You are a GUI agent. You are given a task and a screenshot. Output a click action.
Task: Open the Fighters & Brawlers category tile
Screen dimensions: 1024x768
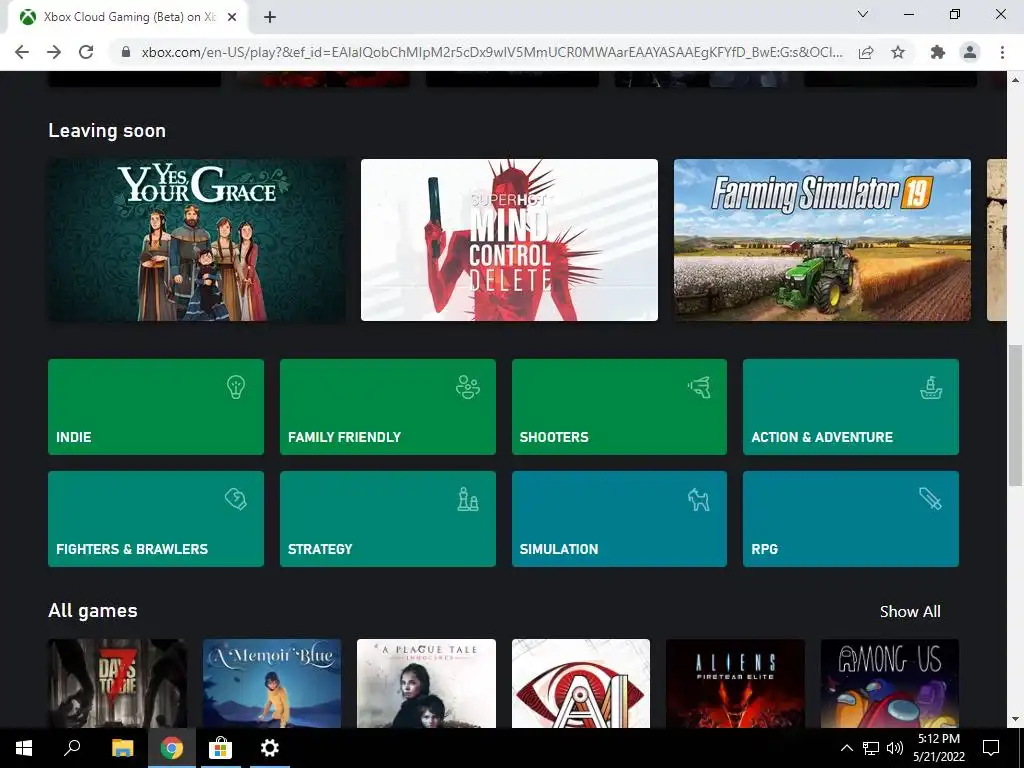pyautogui.click(x=156, y=519)
